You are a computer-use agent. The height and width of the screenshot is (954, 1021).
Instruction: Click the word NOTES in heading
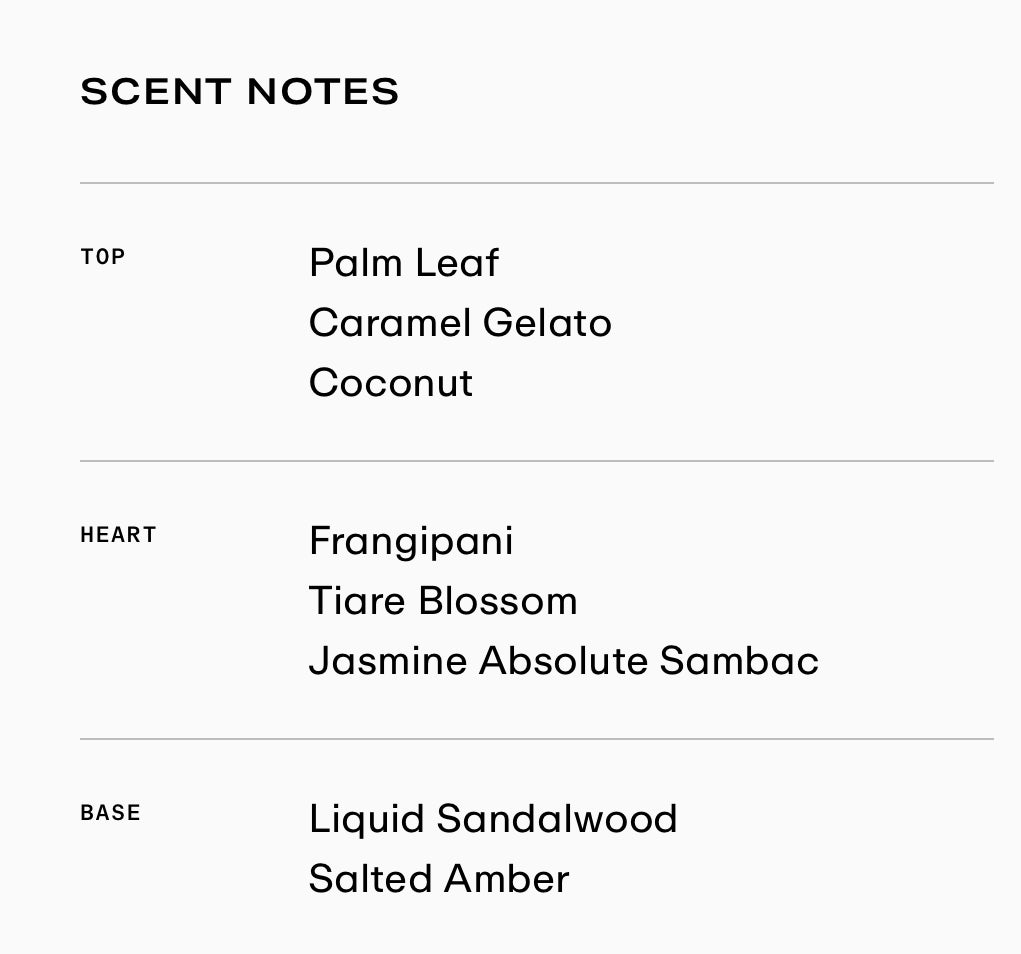tap(322, 91)
